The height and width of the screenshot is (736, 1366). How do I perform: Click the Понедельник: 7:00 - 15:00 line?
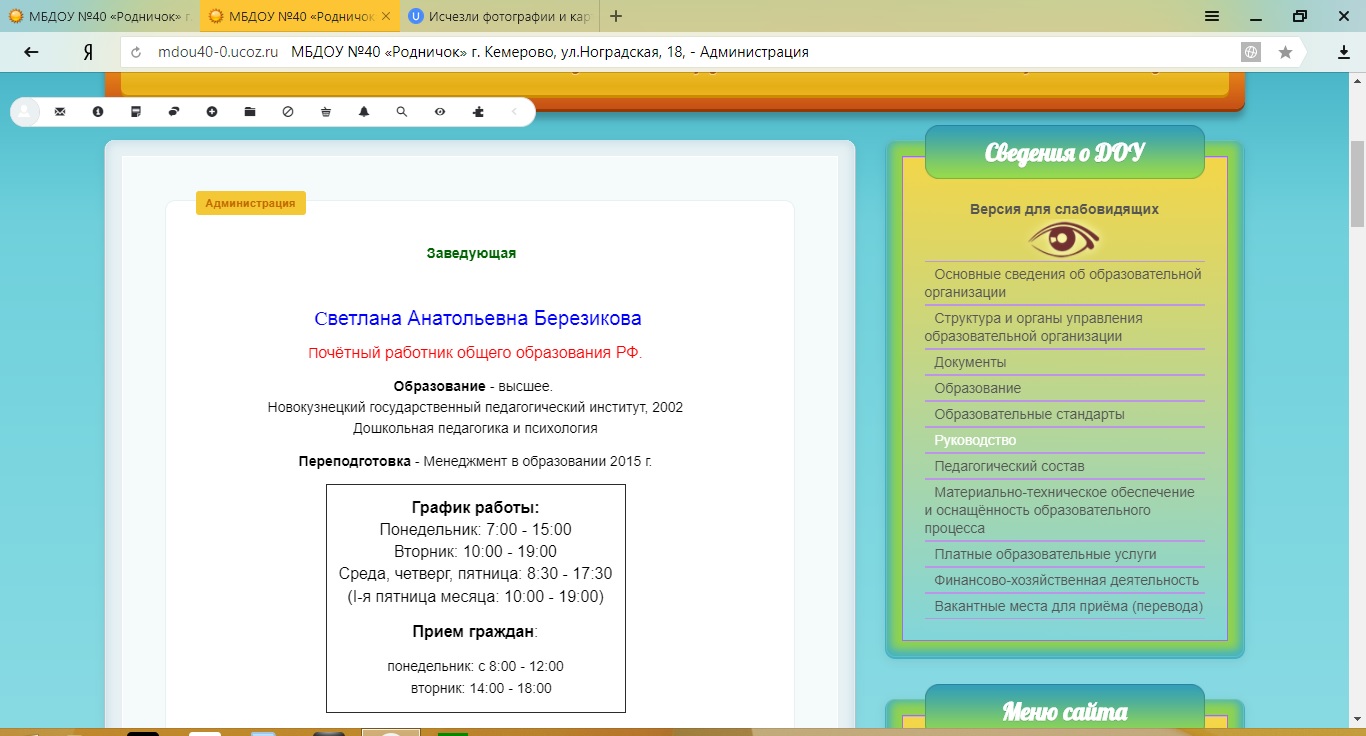point(476,530)
